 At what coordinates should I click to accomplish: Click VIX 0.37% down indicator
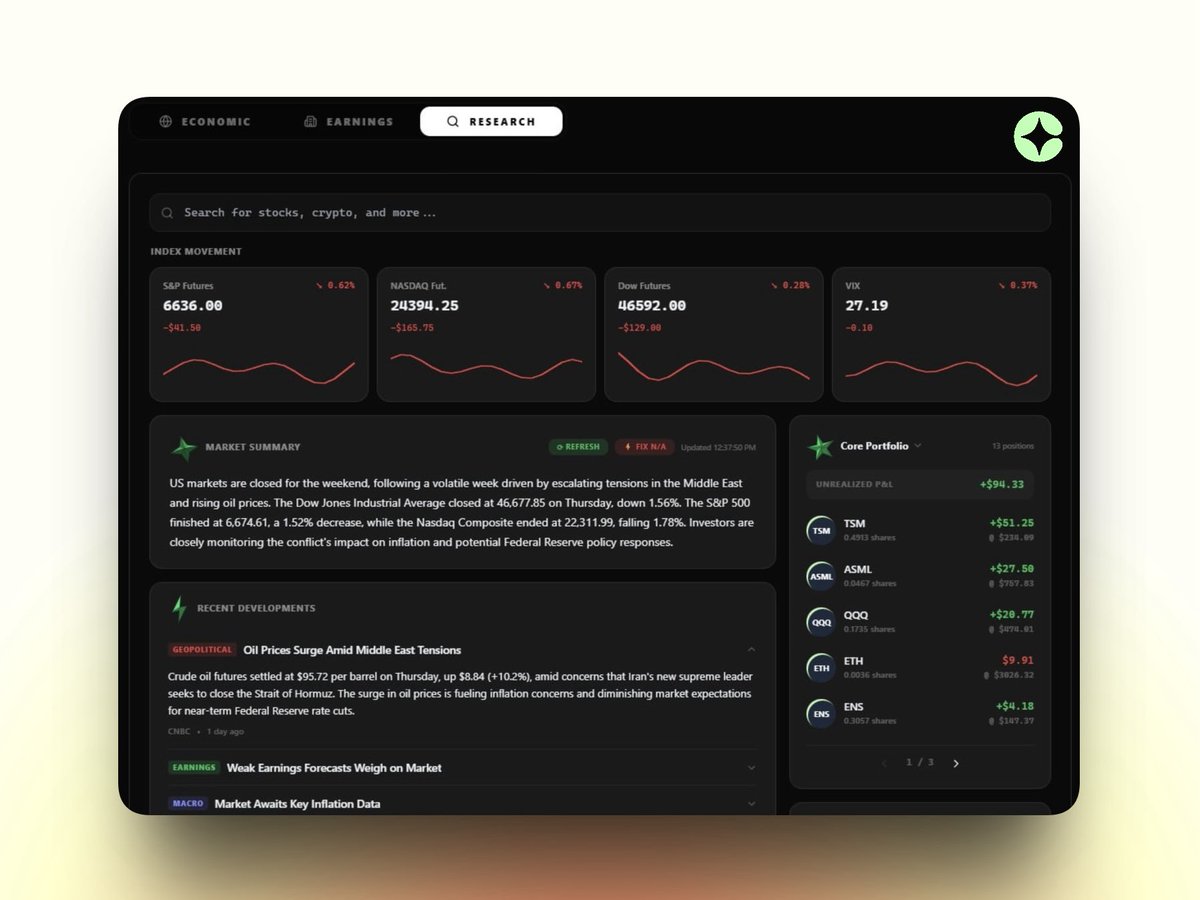coord(1017,286)
